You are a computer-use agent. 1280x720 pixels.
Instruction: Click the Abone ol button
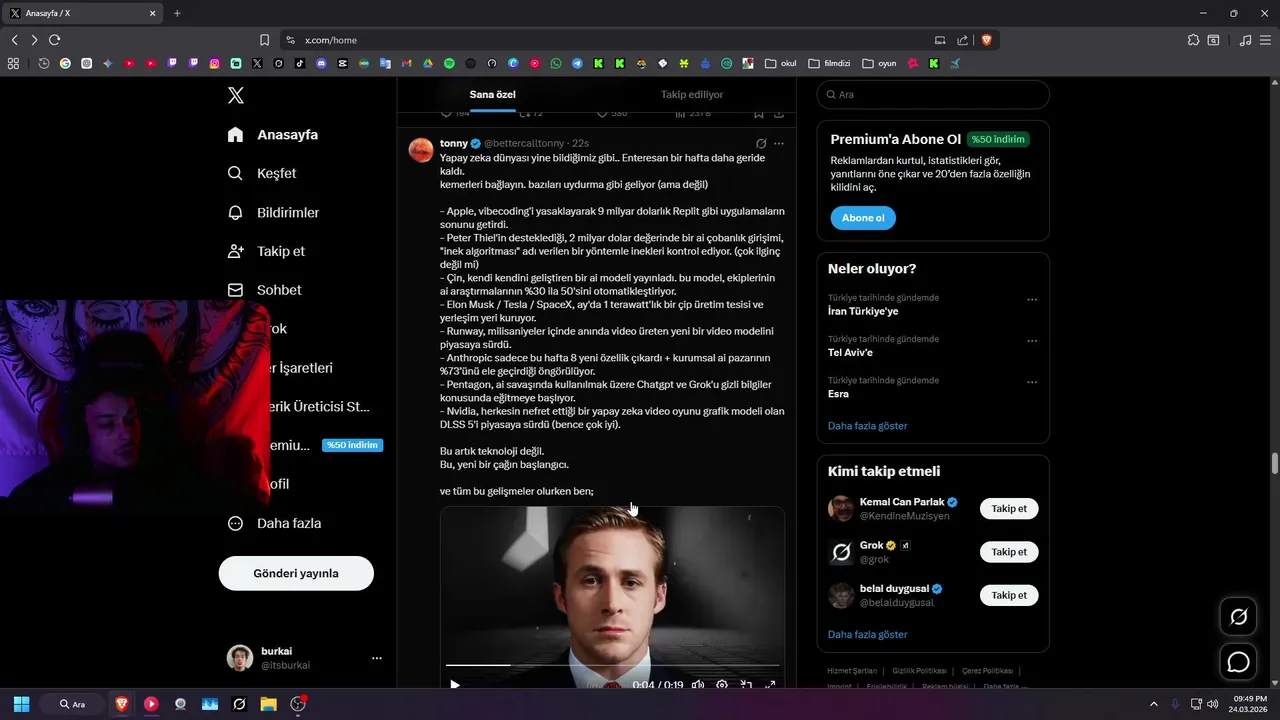(x=863, y=218)
